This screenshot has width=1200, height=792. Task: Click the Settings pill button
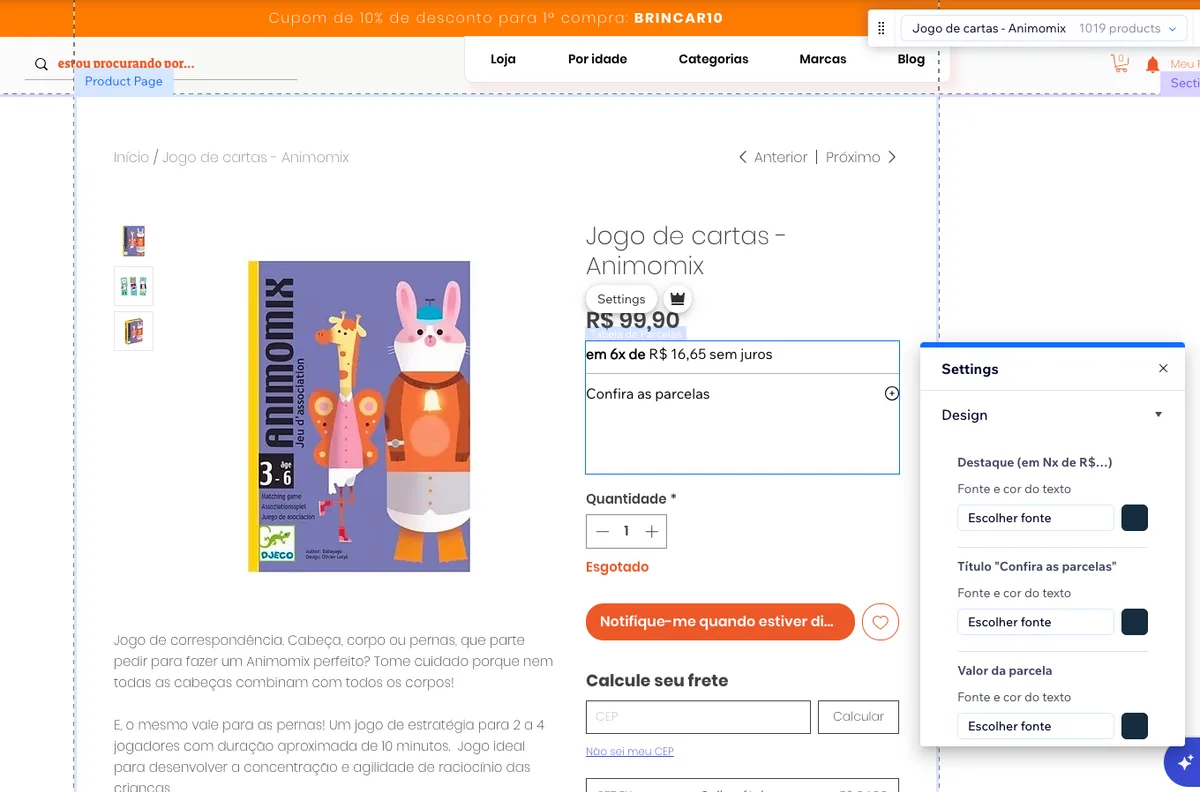click(621, 299)
